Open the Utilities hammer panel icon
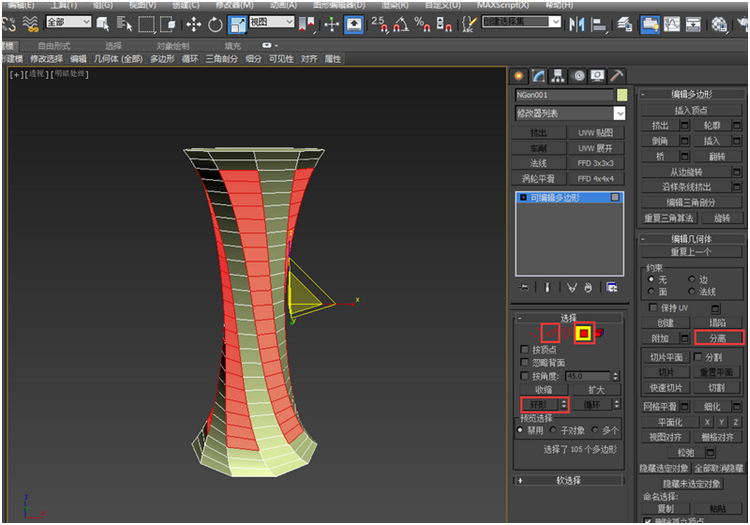This screenshot has height=525, width=750. tap(617, 75)
